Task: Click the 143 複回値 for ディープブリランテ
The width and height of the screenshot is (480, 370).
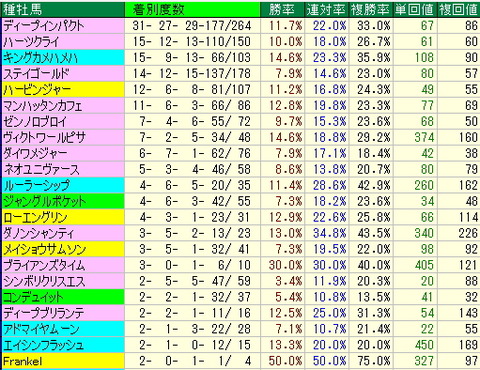Action: coord(468,313)
